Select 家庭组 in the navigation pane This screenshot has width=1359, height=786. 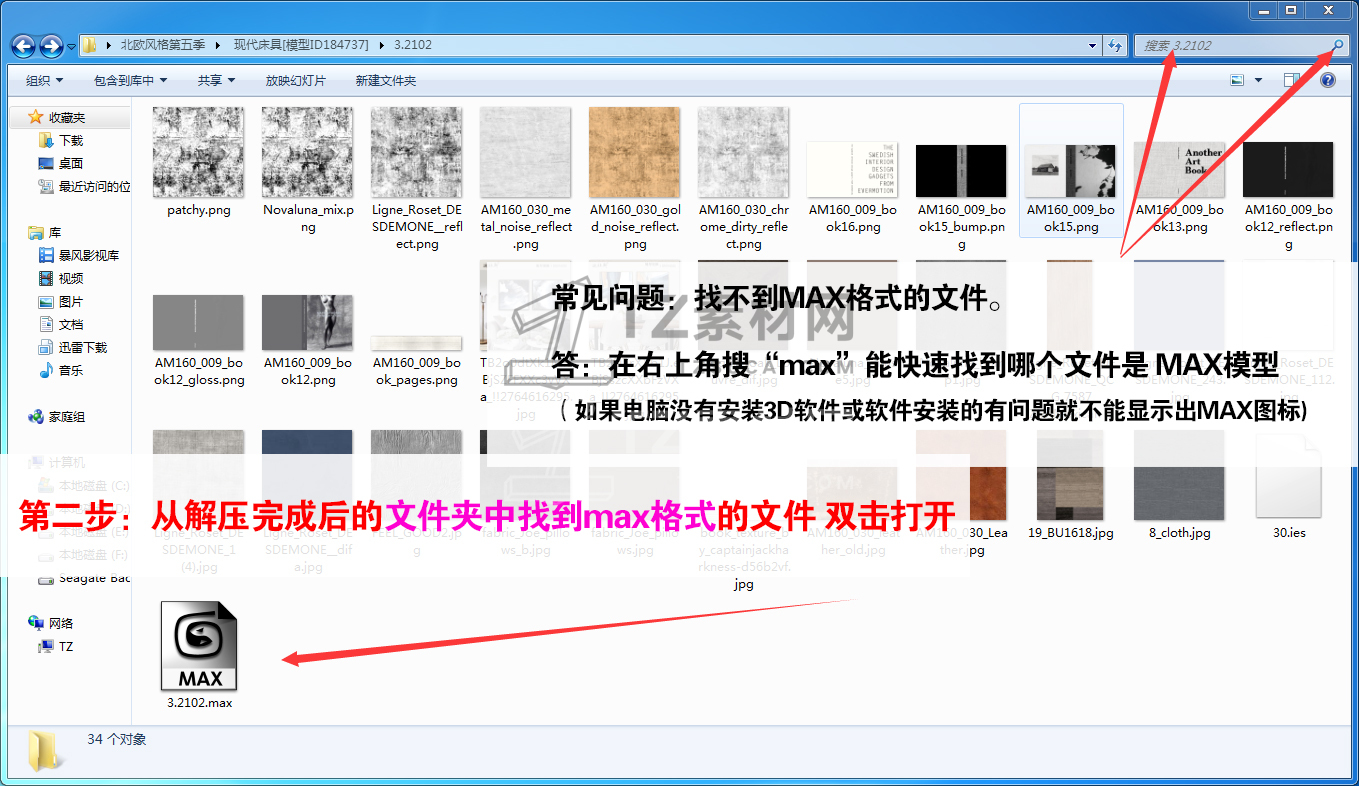pyautogui.click(x=66, y=417)
